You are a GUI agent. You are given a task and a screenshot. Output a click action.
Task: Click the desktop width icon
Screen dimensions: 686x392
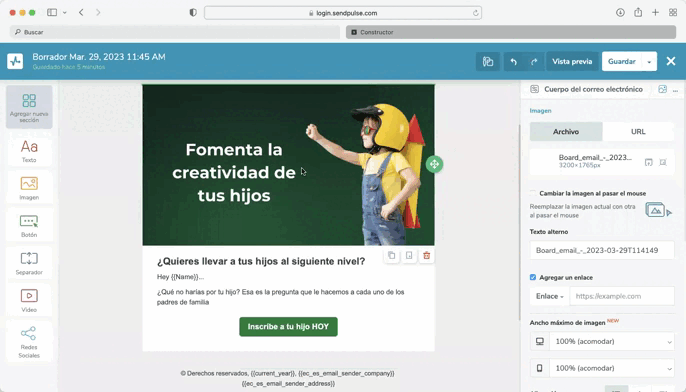pyautogui.click(x=540, y=341)
